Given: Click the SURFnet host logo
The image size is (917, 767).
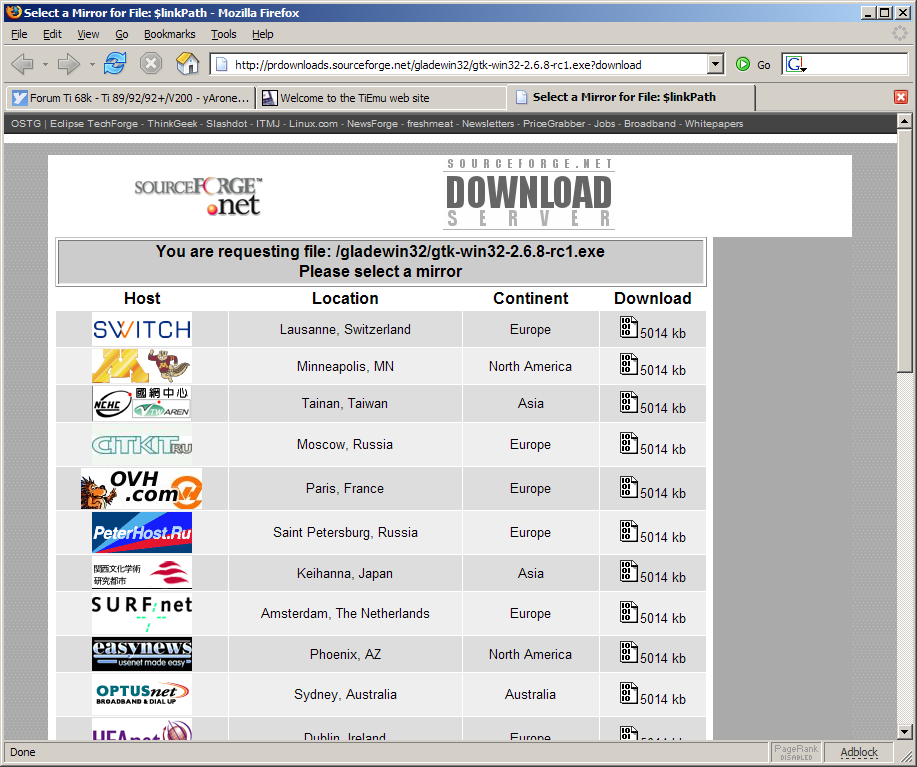Looking at the screenshot, I should click(x=142, y=613).
